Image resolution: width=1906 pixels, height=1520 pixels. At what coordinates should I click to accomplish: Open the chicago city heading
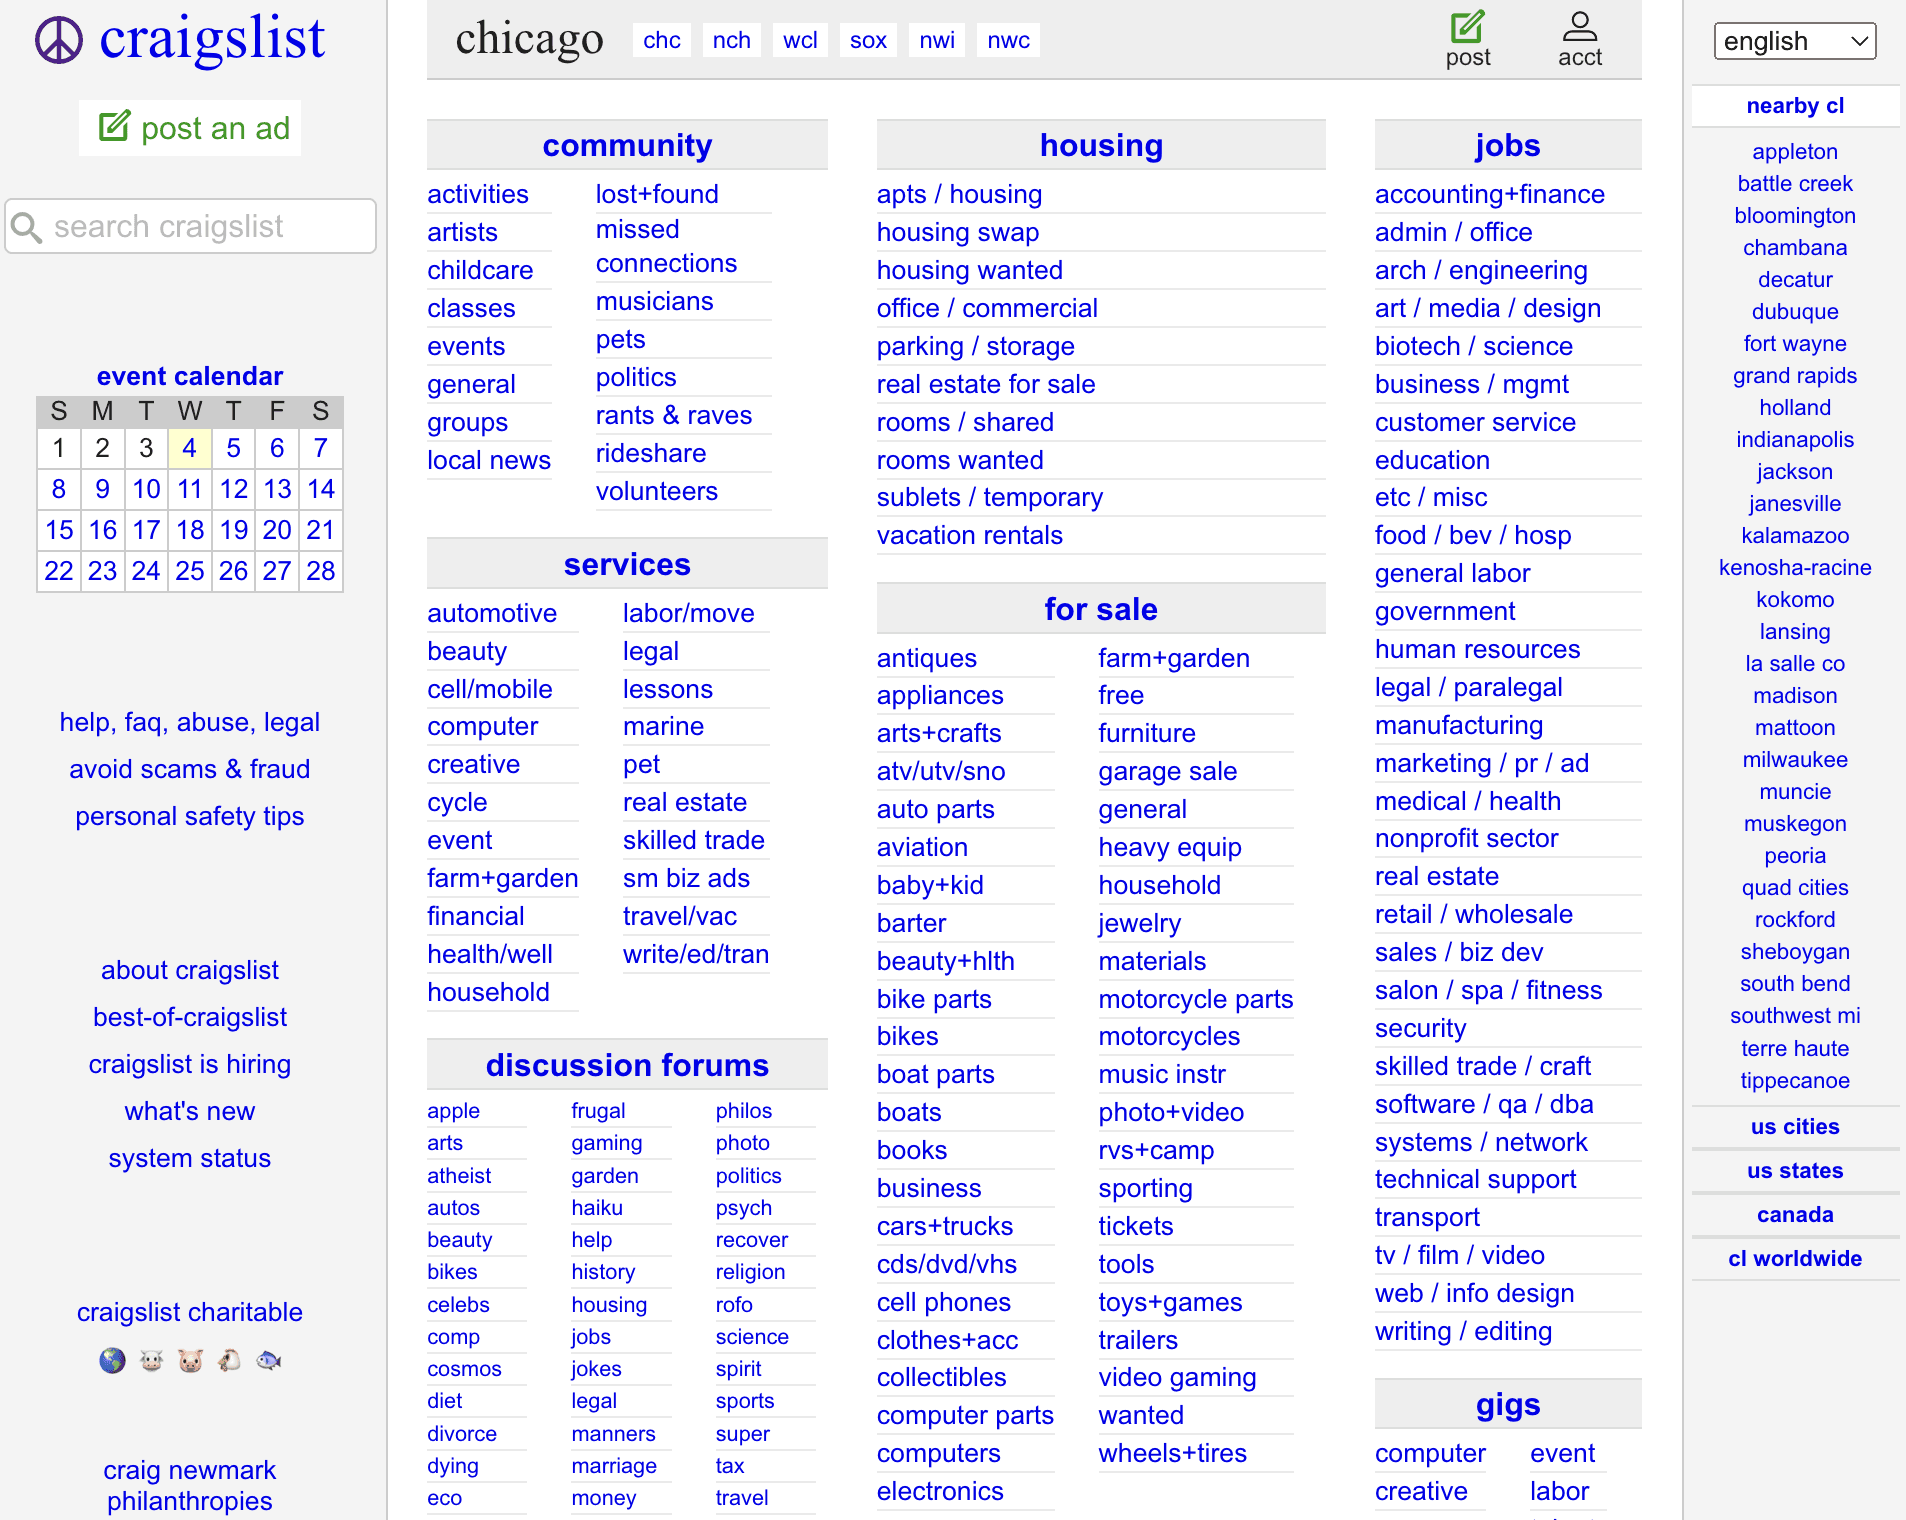(529, 39)
